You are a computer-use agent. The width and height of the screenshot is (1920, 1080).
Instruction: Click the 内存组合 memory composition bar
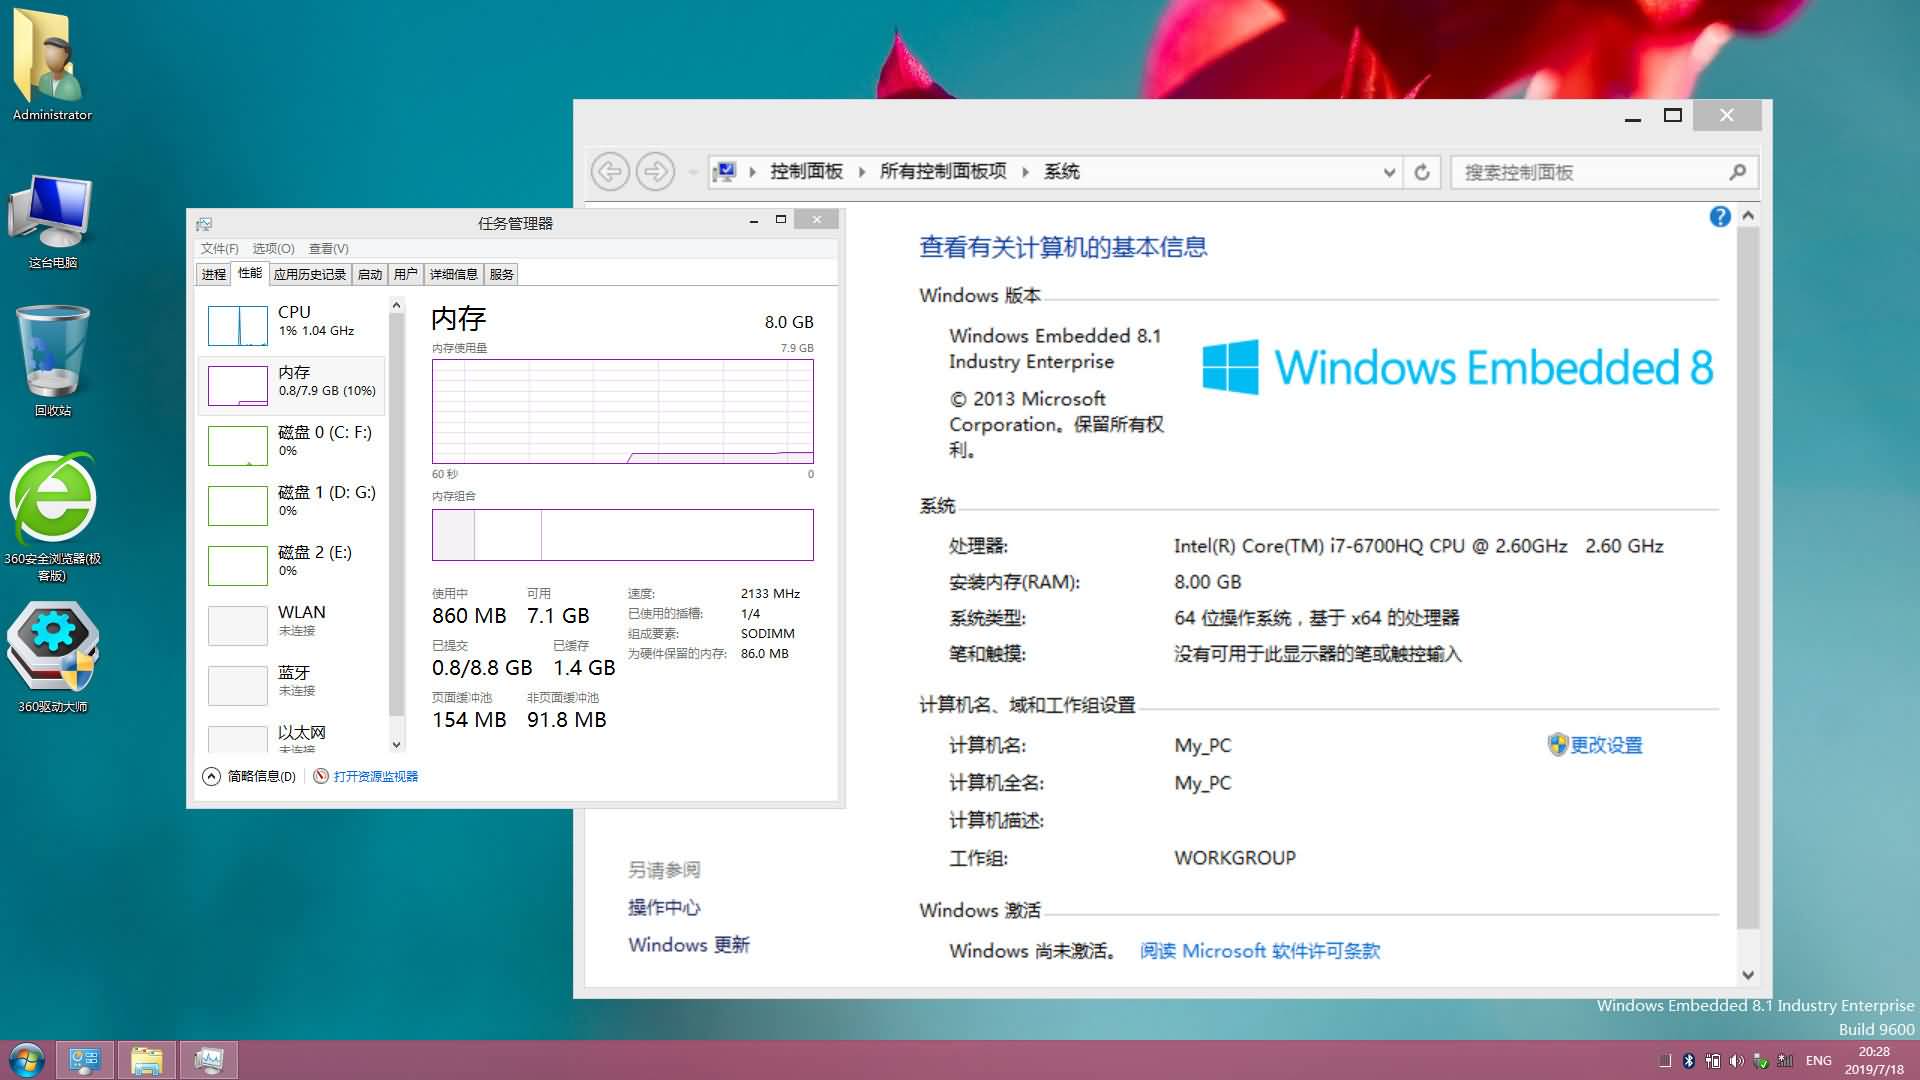623,535
